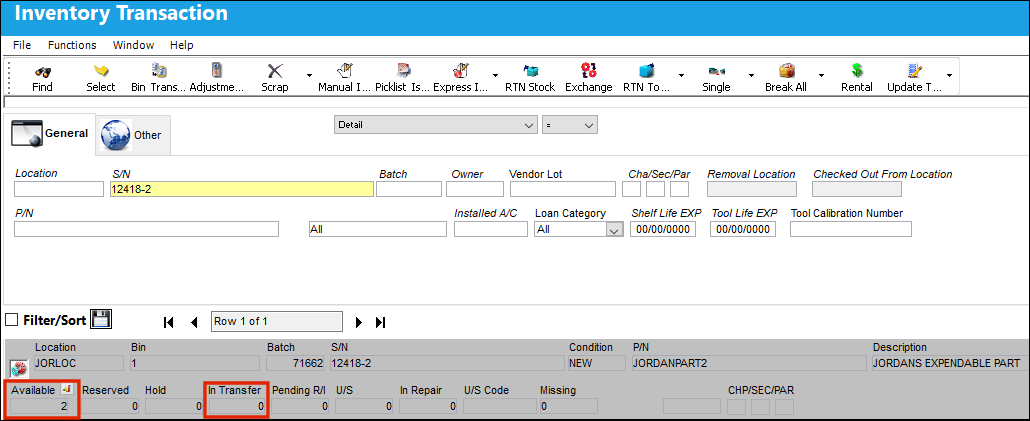Image resolution: width=1030 pixels, height=421 pixels.
Task: Click the Owner input field
Action: click(x=475, y=189)
